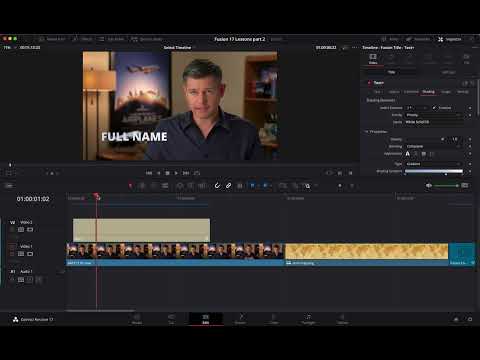This screenshot has width=480, height=360.
Task: Toggle the Inspector panel
Action: pyautogui.click(x=450, y=39)
